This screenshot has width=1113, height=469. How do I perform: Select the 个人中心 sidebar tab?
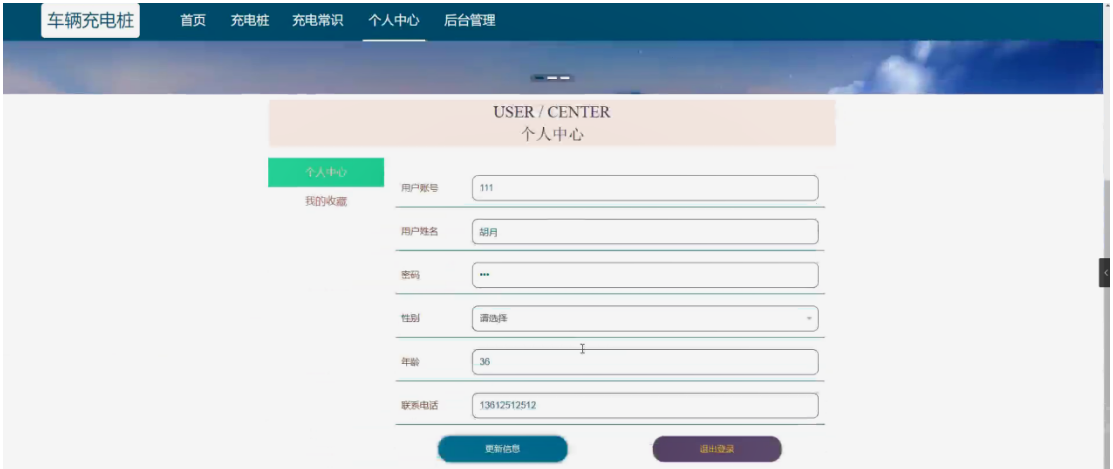(326, 172)
